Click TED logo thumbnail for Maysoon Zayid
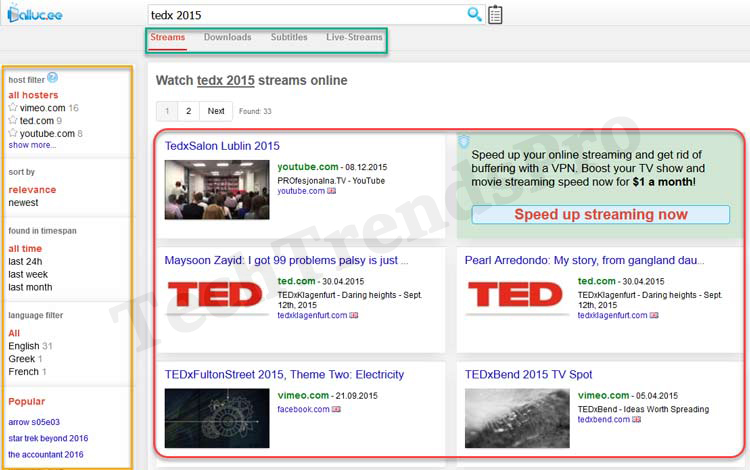Screen dimensions: 750x470 coord(217,296)
